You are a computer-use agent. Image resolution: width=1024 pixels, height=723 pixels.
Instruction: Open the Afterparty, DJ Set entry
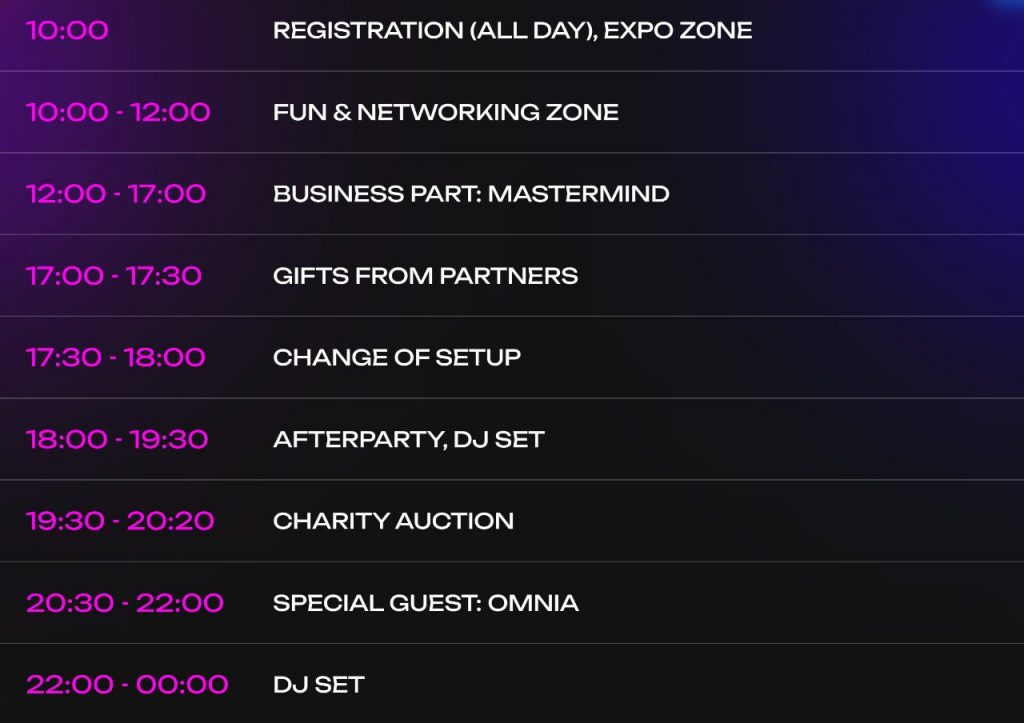(x=408, y=440)
